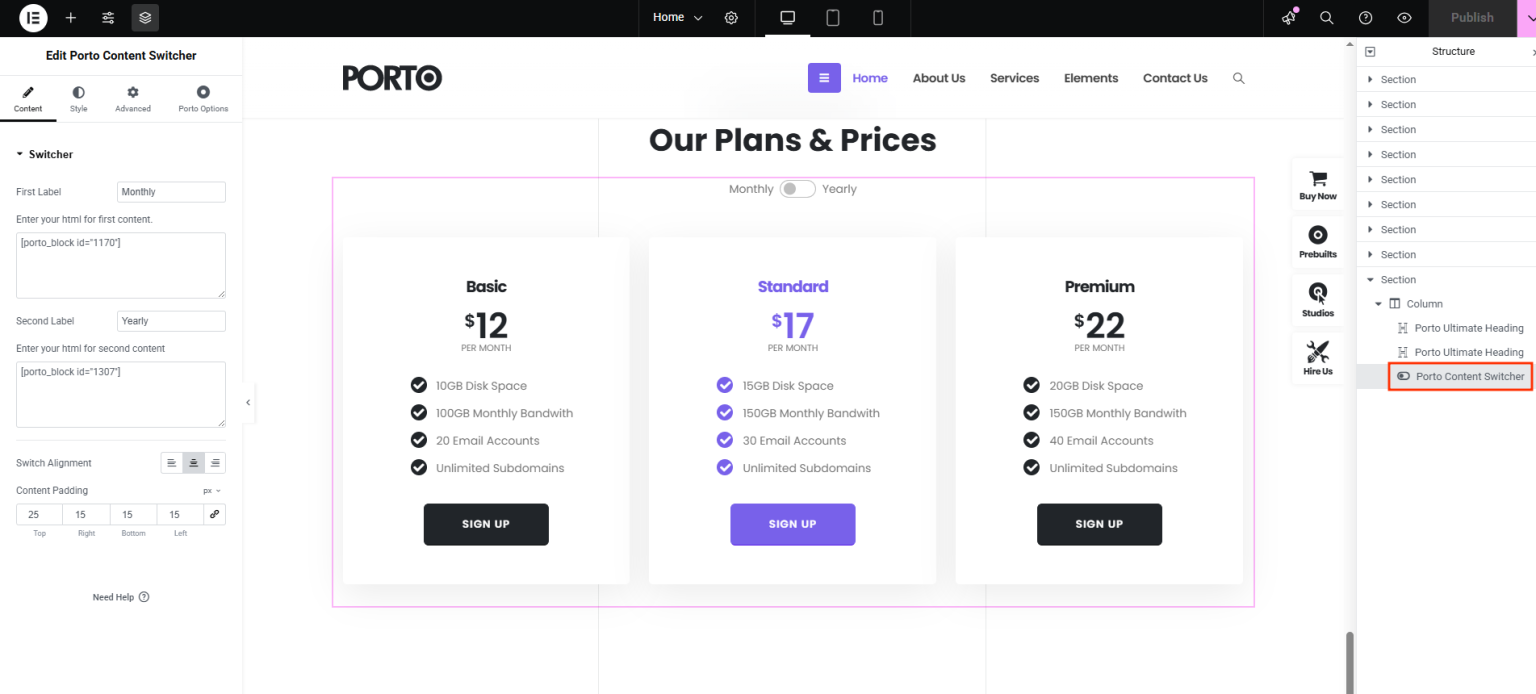Open page settings gear icon
This screenshot has height=694, width=1536.
point(731,18)
